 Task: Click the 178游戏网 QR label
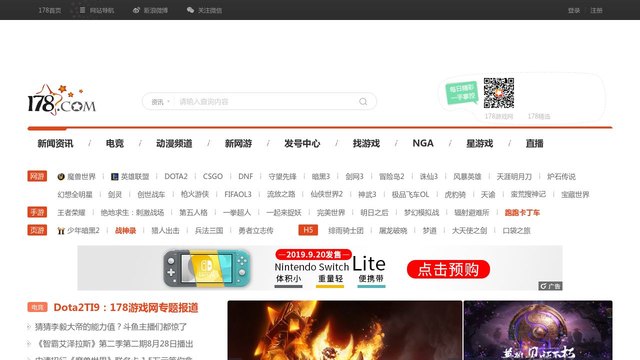click(499, 116)
